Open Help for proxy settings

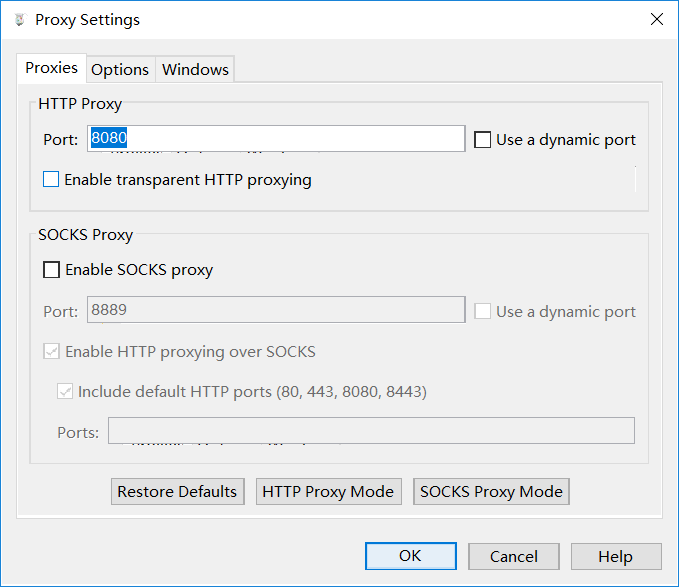pyautogui.click(x=616, y=556)
